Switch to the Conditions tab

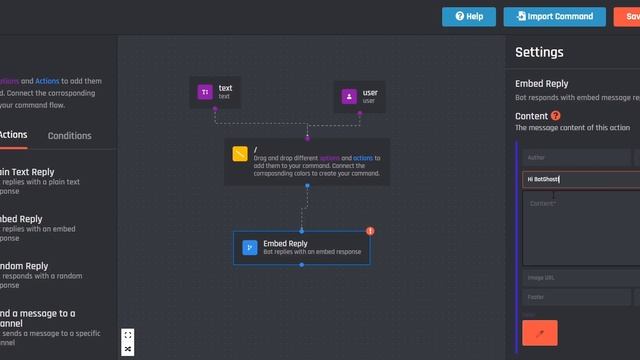point(69,136)
